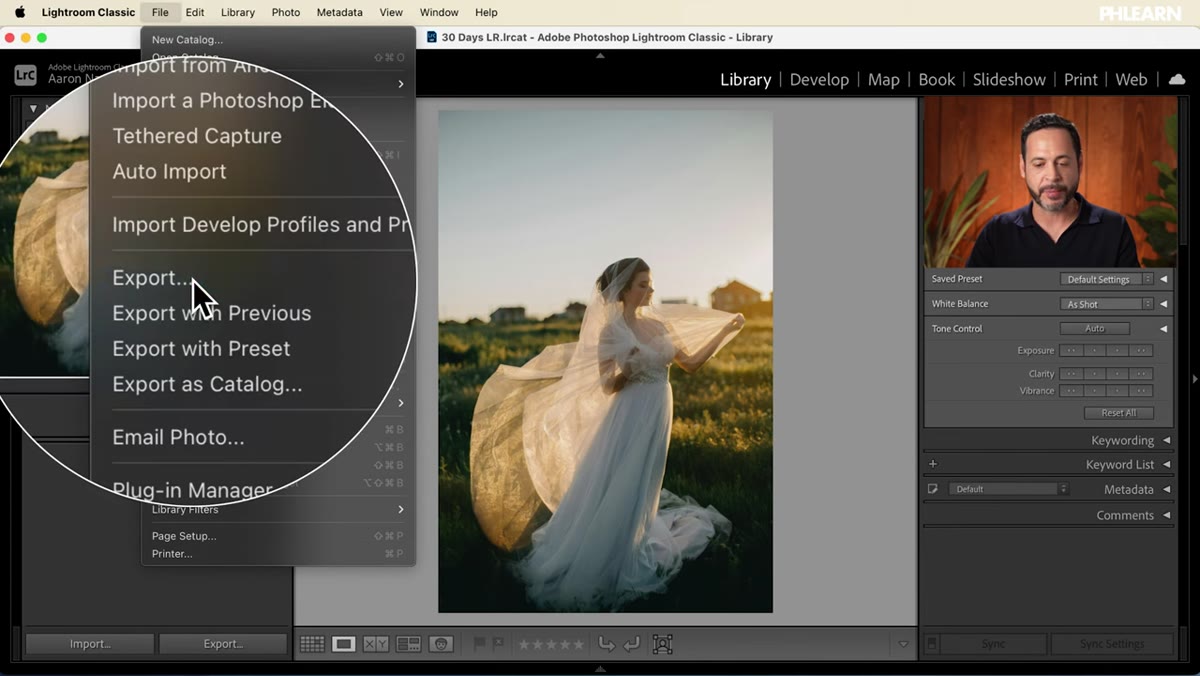This screenshot has width=1200, height=676.
Task: Flag photo as pick
Action: 480,644
